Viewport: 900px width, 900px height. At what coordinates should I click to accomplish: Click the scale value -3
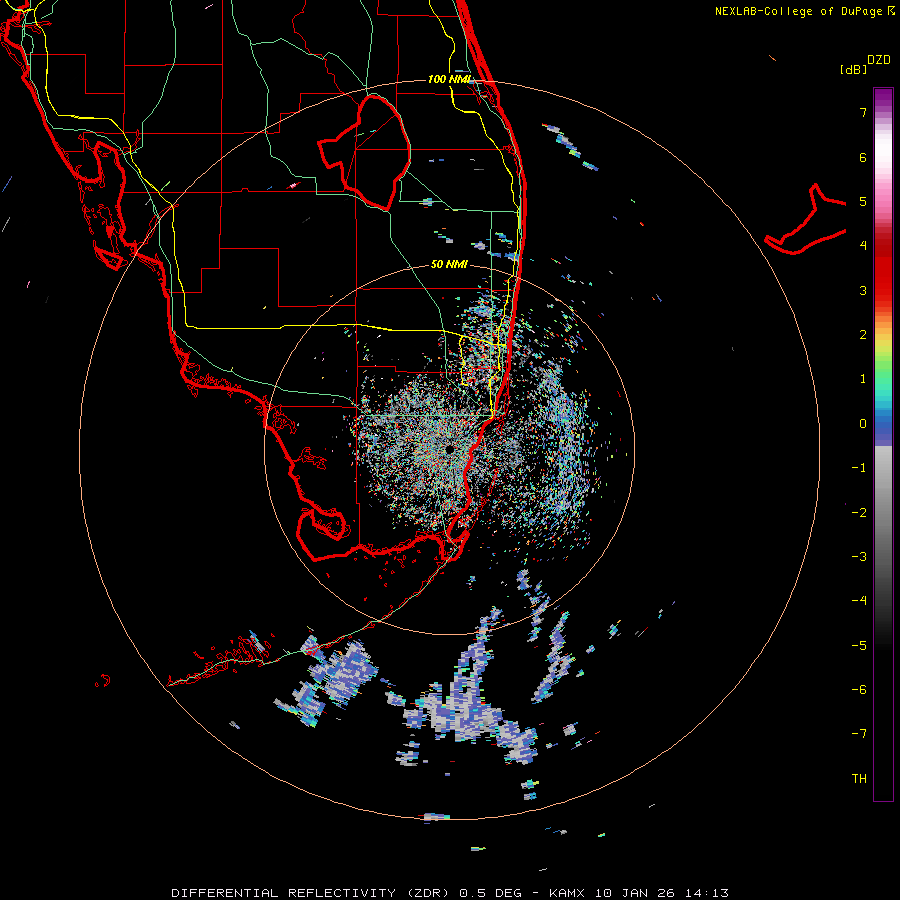click(x=859, y=556)
